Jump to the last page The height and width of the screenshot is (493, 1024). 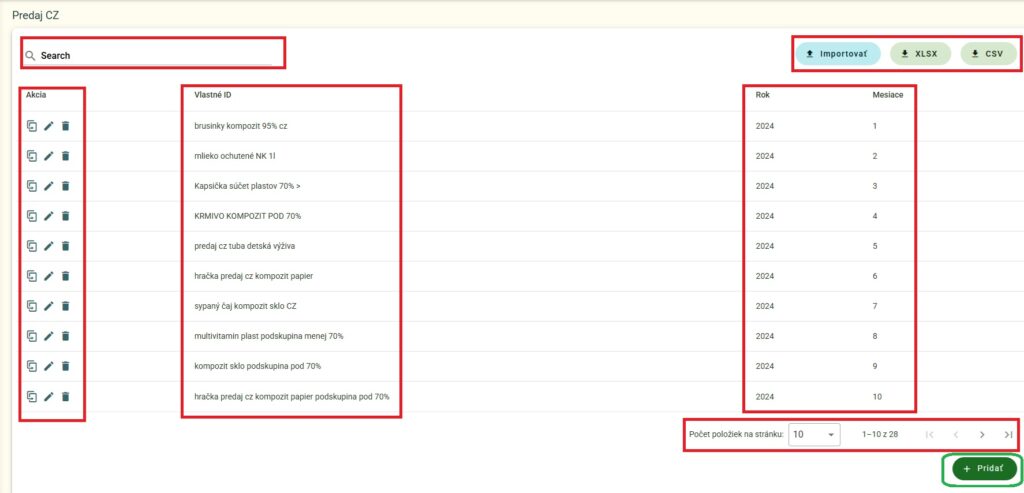coord(1008,435)
